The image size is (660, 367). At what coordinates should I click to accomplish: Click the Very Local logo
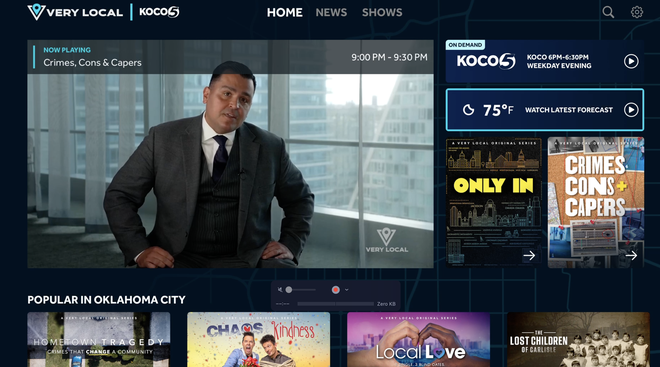(x=75, y=12)
